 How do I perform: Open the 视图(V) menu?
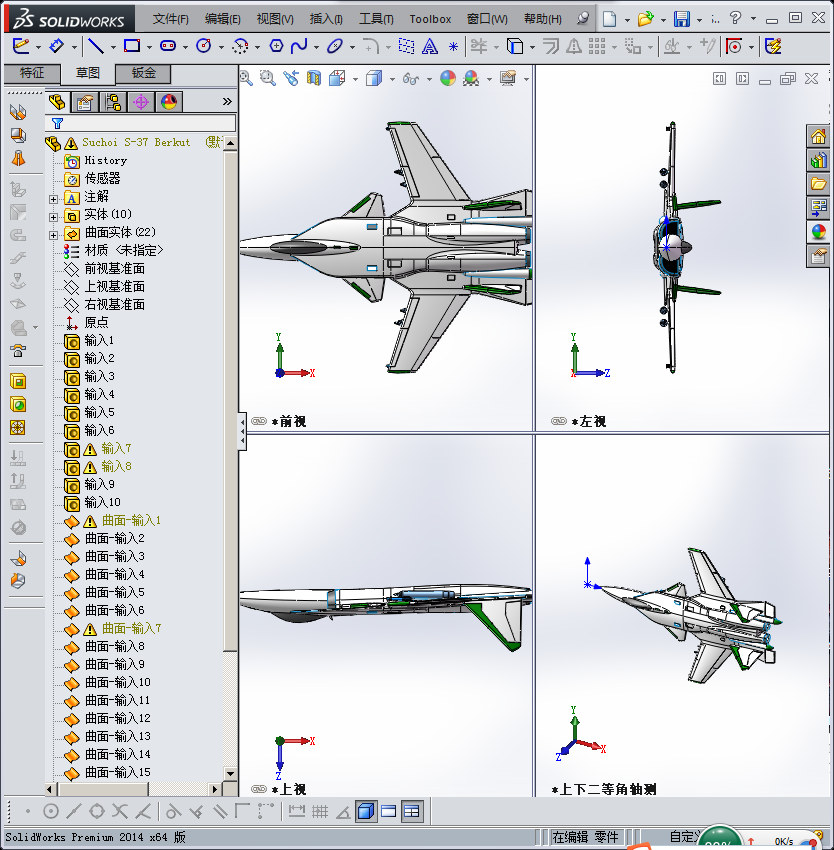(x=275, y=19)
